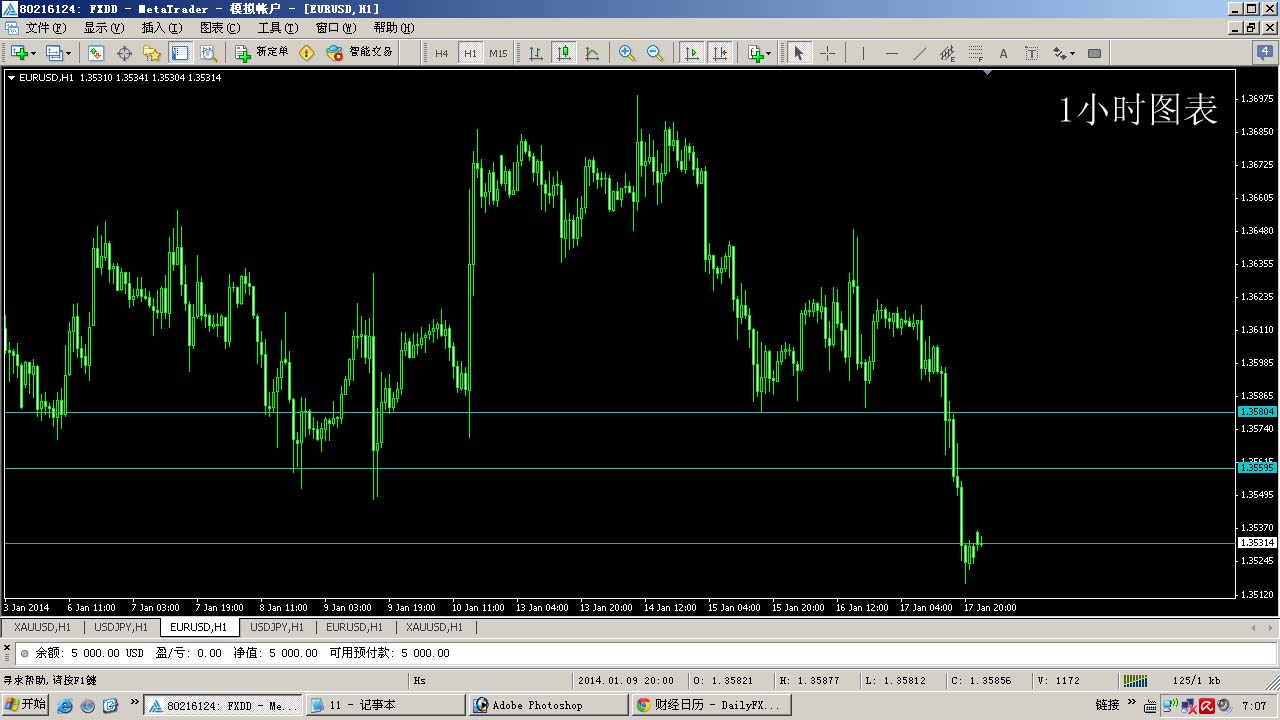Open the Market Watch panel icon
The height and width of the screenshot is (720, 1280).
click(96, 53)
